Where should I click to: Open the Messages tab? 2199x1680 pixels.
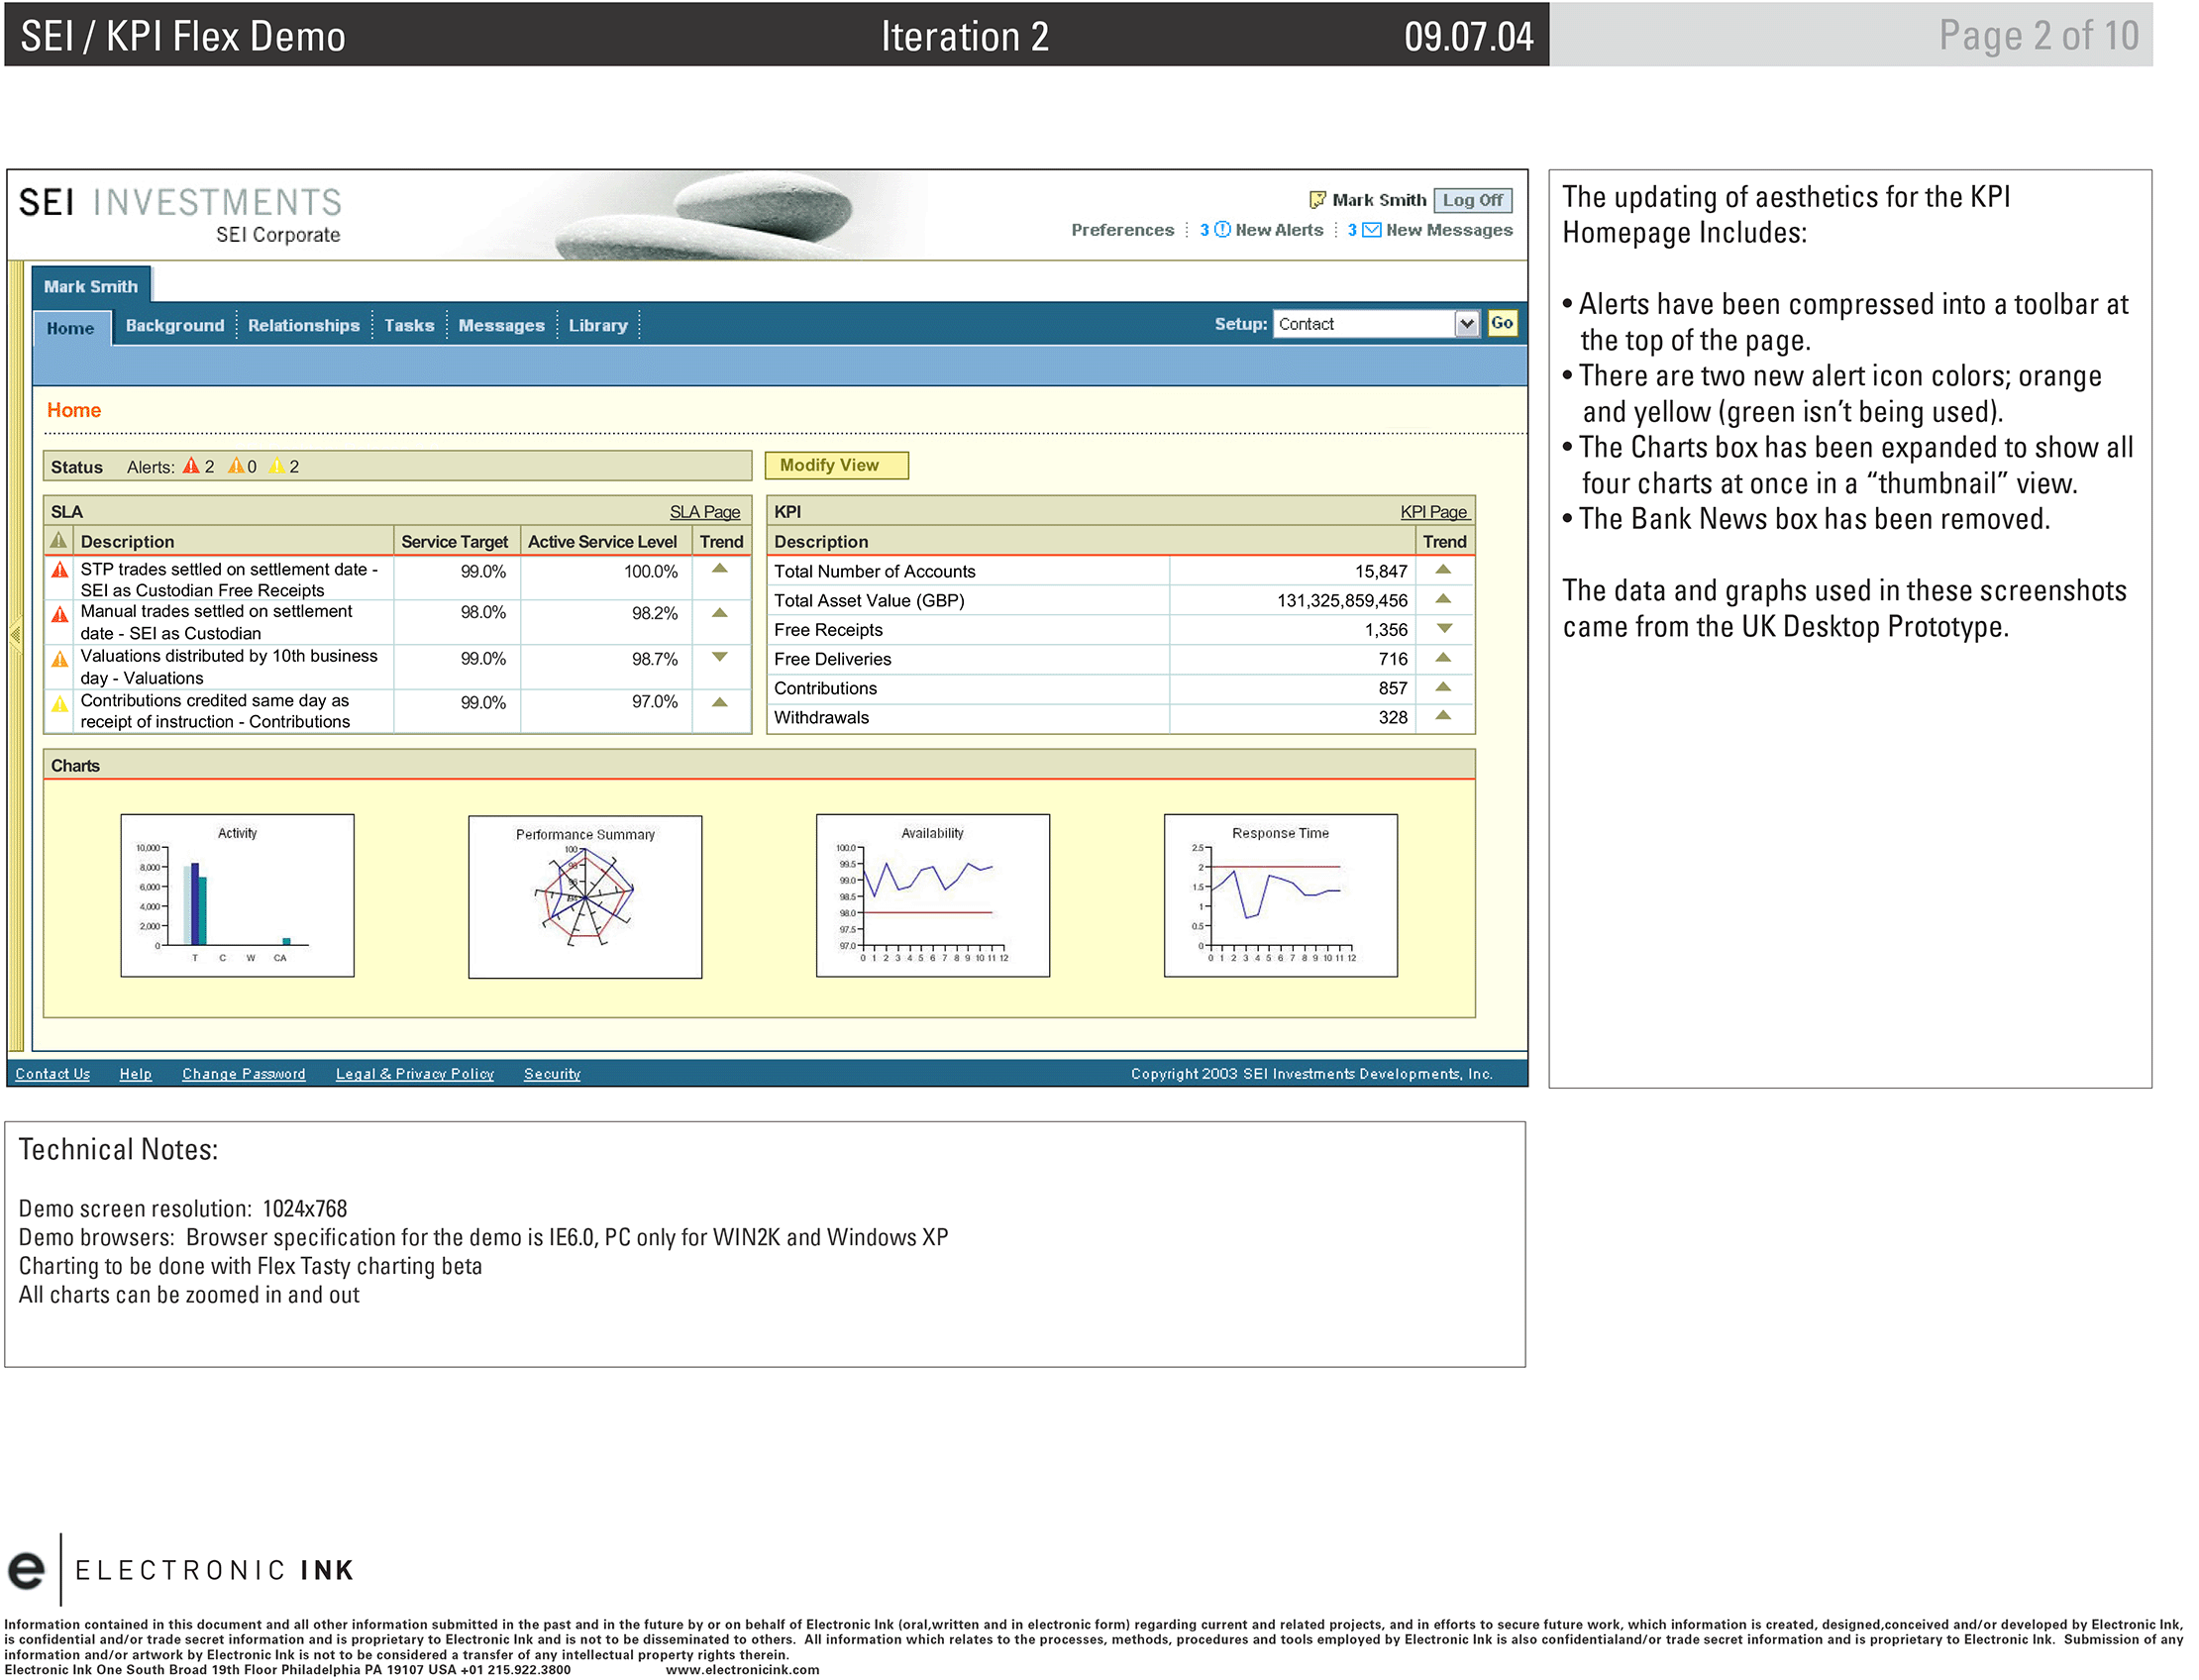click(x=501, y=326)
